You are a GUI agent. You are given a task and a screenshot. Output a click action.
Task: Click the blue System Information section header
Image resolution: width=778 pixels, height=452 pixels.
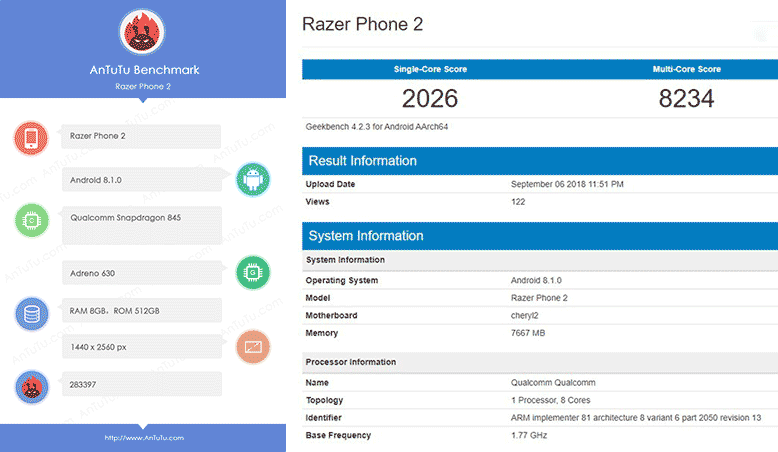(540, 236)
